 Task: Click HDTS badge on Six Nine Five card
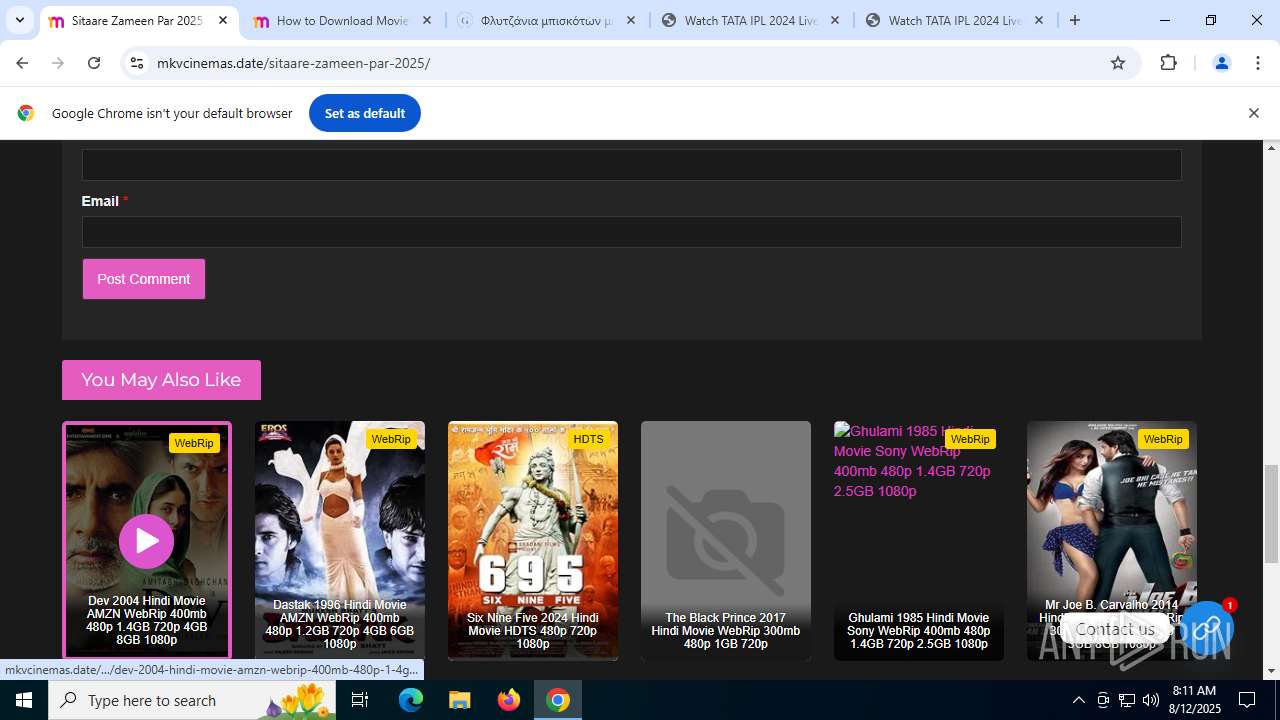point(589,439)
